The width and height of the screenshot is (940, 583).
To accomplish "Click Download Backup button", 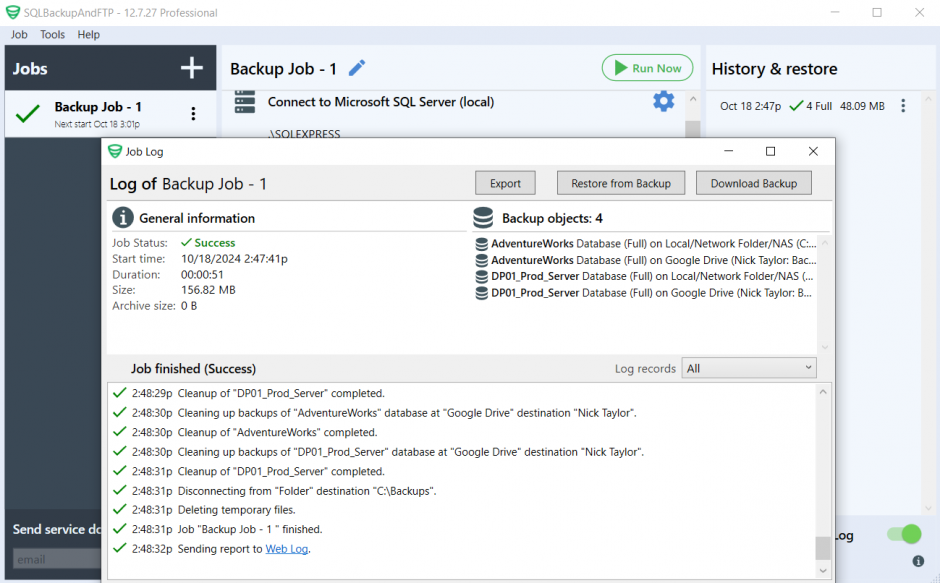I will 754,184.
